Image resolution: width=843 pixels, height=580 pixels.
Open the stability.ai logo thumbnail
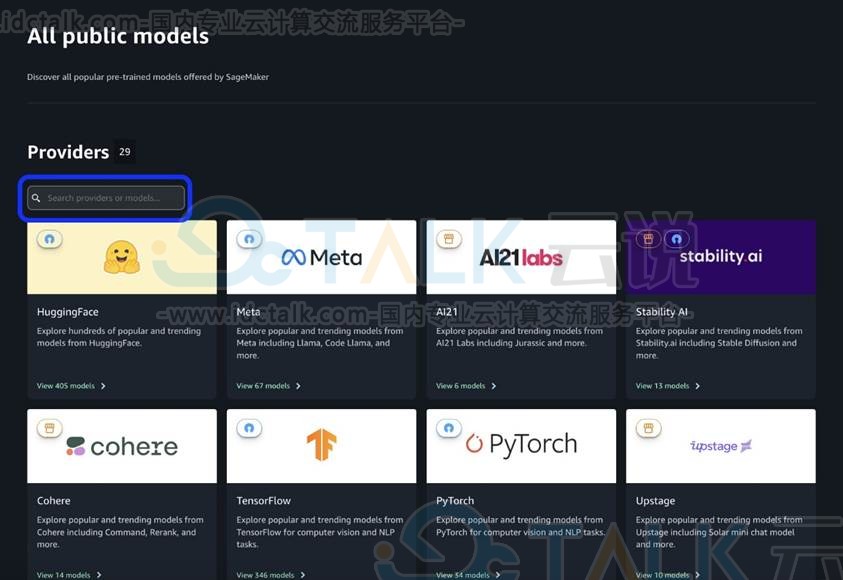click(721, 257)
